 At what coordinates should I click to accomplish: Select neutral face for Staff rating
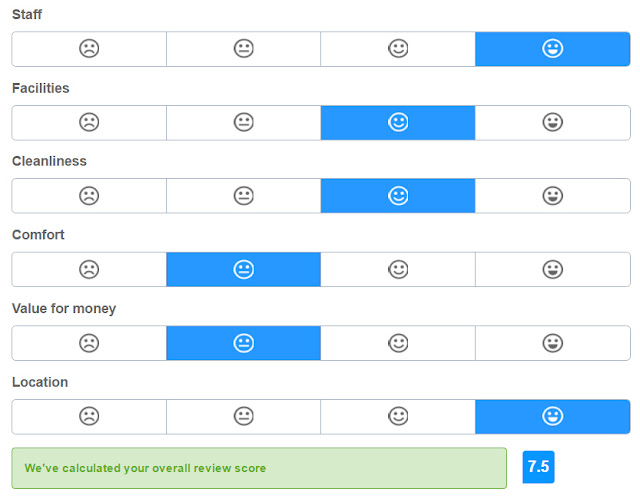pos(244,49)
